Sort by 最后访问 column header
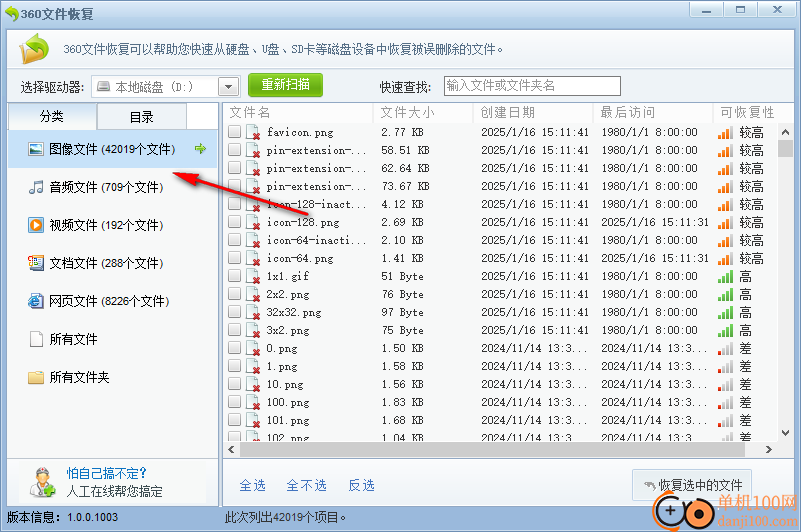The height and width of the screenshot is (532, 801). 653,112
